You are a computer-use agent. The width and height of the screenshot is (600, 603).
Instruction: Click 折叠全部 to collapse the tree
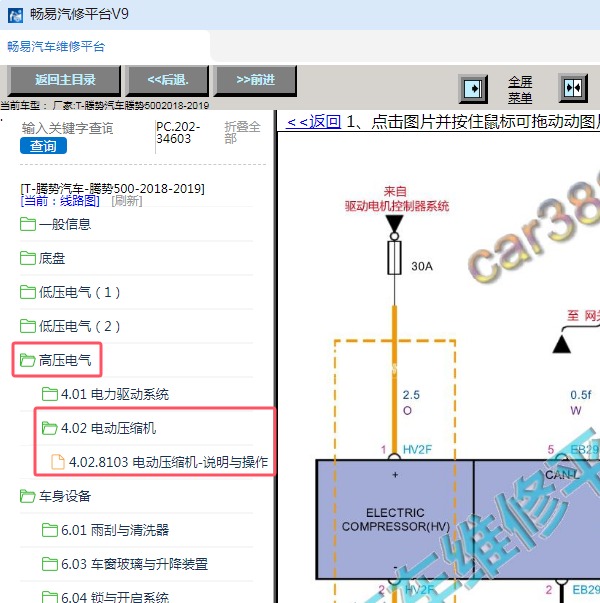tap(242, 132)
